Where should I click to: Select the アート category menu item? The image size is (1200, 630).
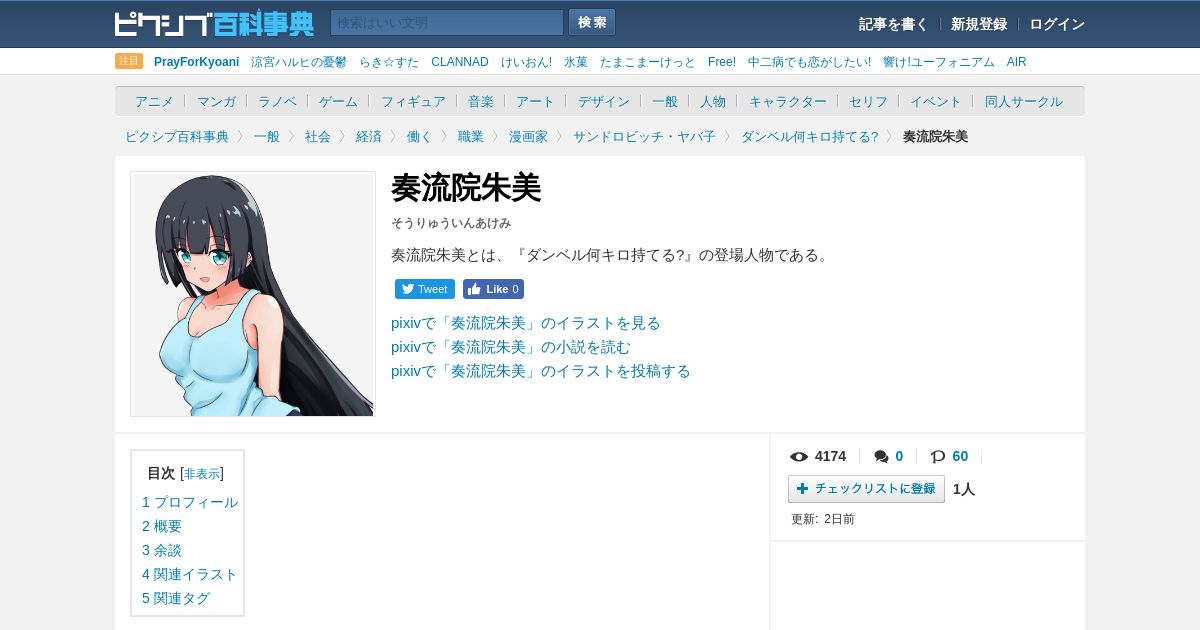(535, 101)
